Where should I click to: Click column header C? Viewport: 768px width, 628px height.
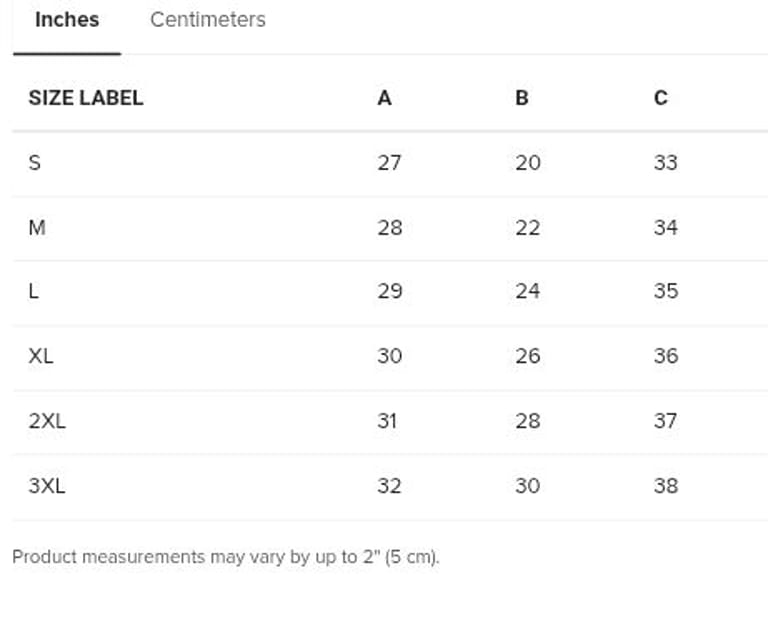pos(660,98)
